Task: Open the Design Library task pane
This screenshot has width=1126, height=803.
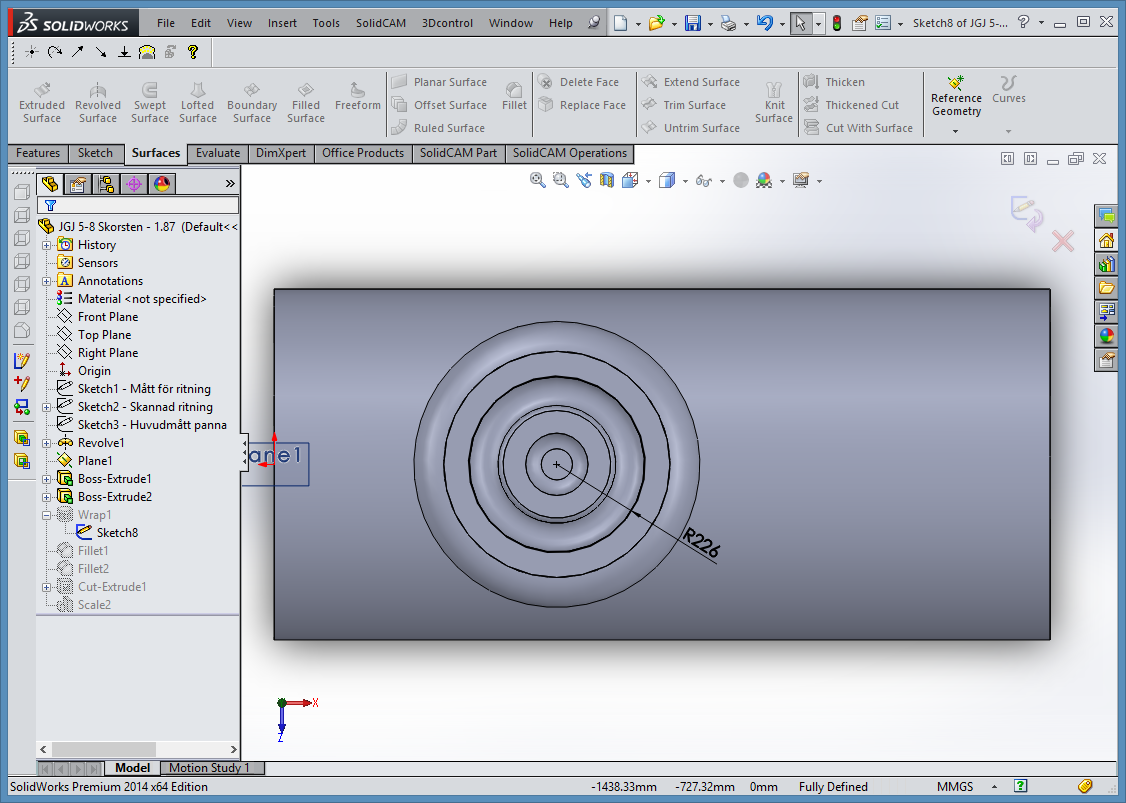Action: (1106, 264)
